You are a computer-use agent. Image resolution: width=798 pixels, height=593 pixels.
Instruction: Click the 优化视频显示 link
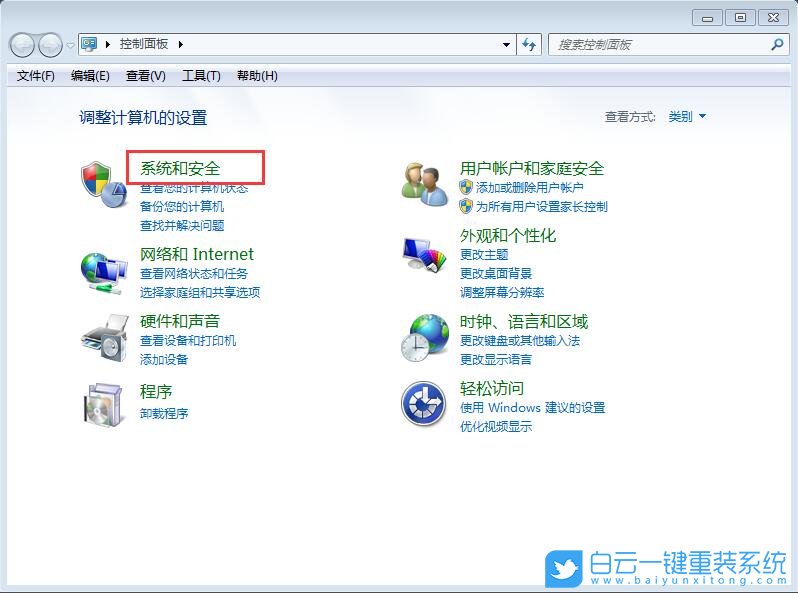click(496, 427)
